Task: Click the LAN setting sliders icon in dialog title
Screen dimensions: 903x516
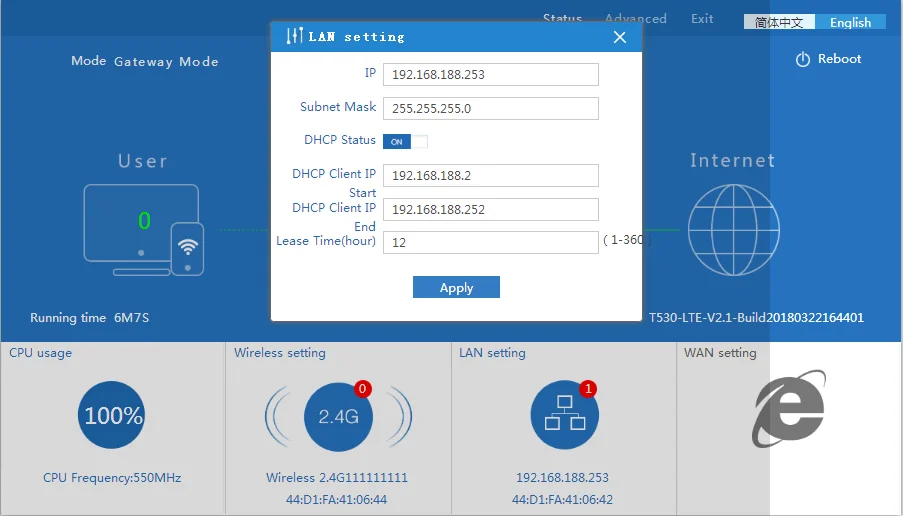Action: tap(294, 37)
